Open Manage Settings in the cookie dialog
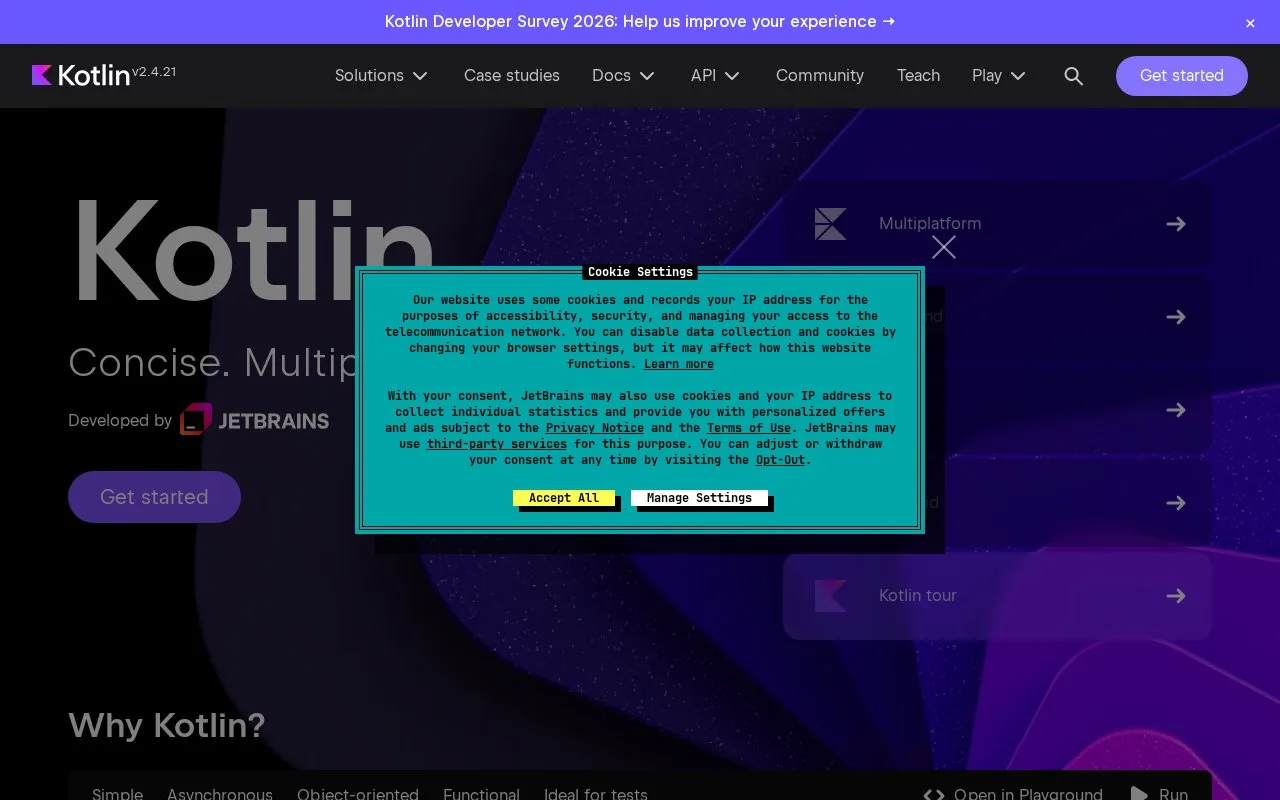The image size is (1280, 800). click(x=699, y=498)
